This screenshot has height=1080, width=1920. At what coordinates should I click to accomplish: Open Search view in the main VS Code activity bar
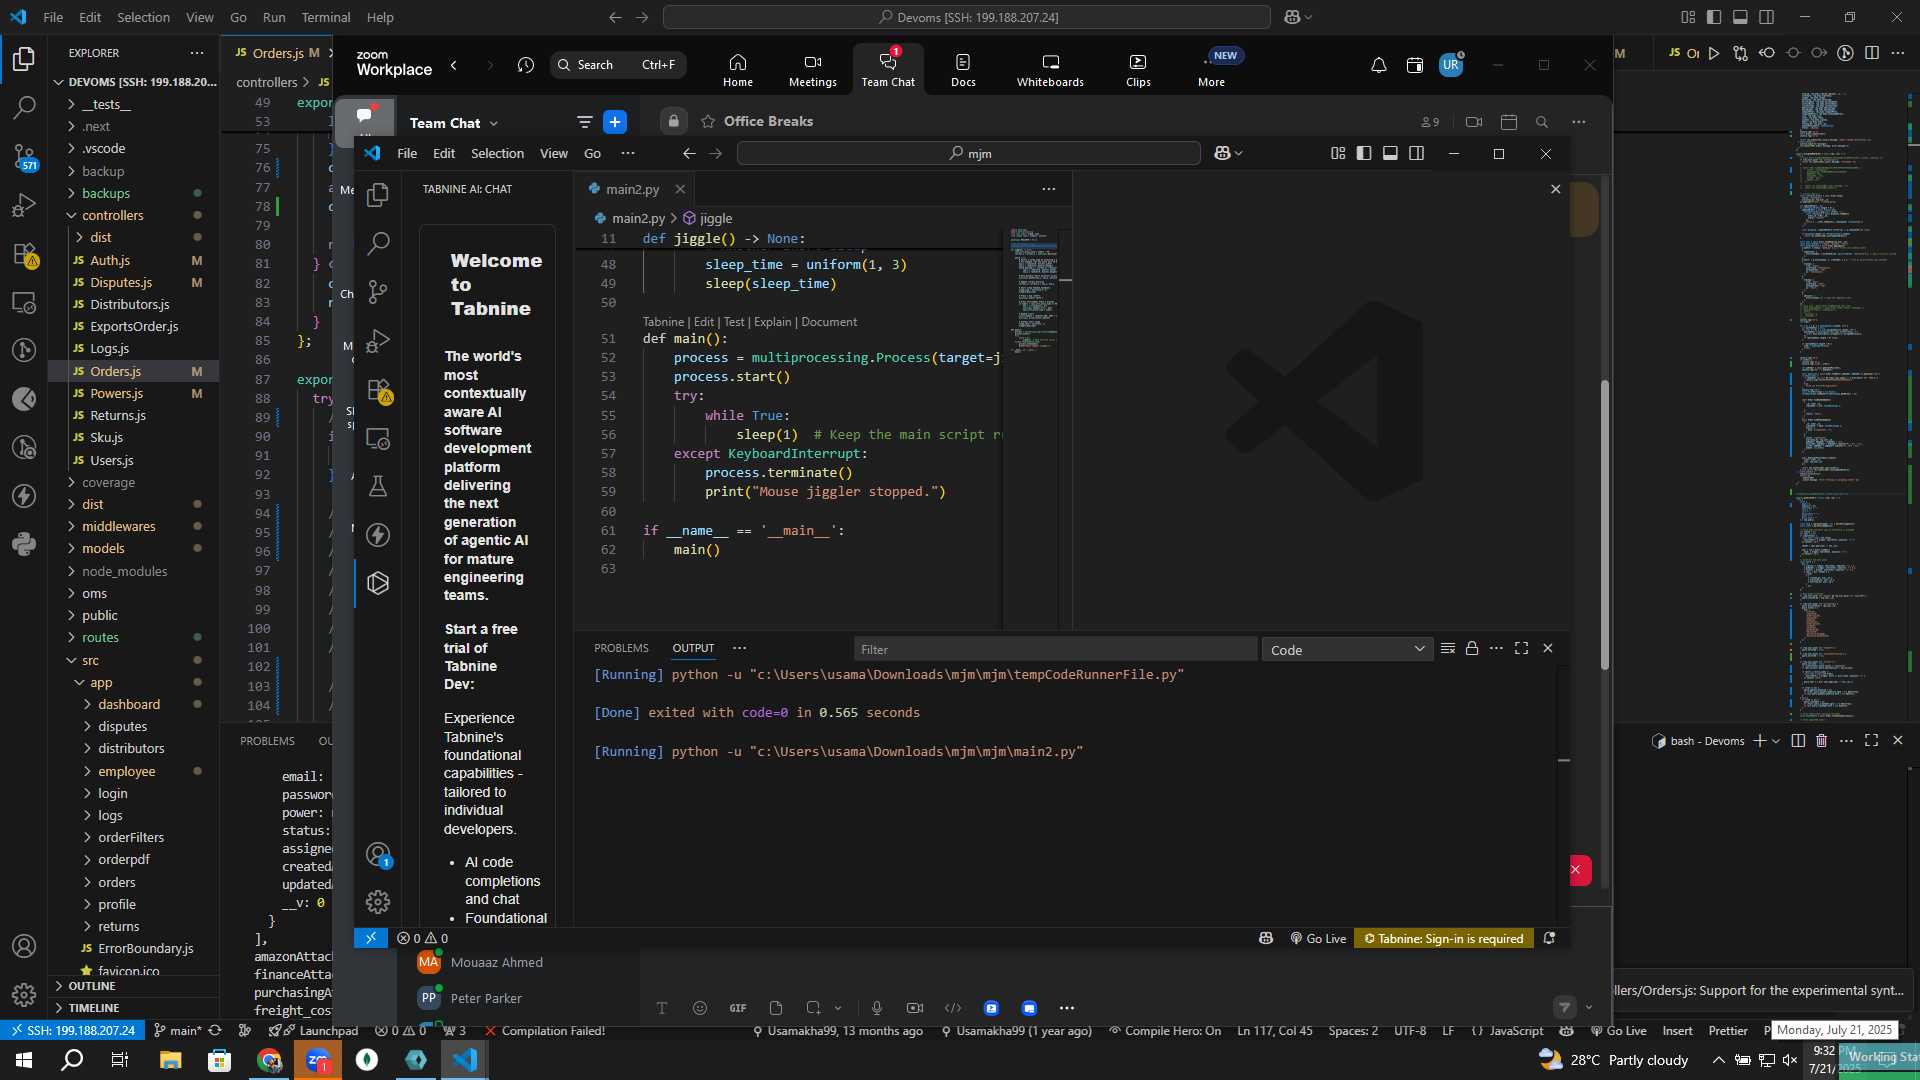pyautogui.click(x=24, y=107)
